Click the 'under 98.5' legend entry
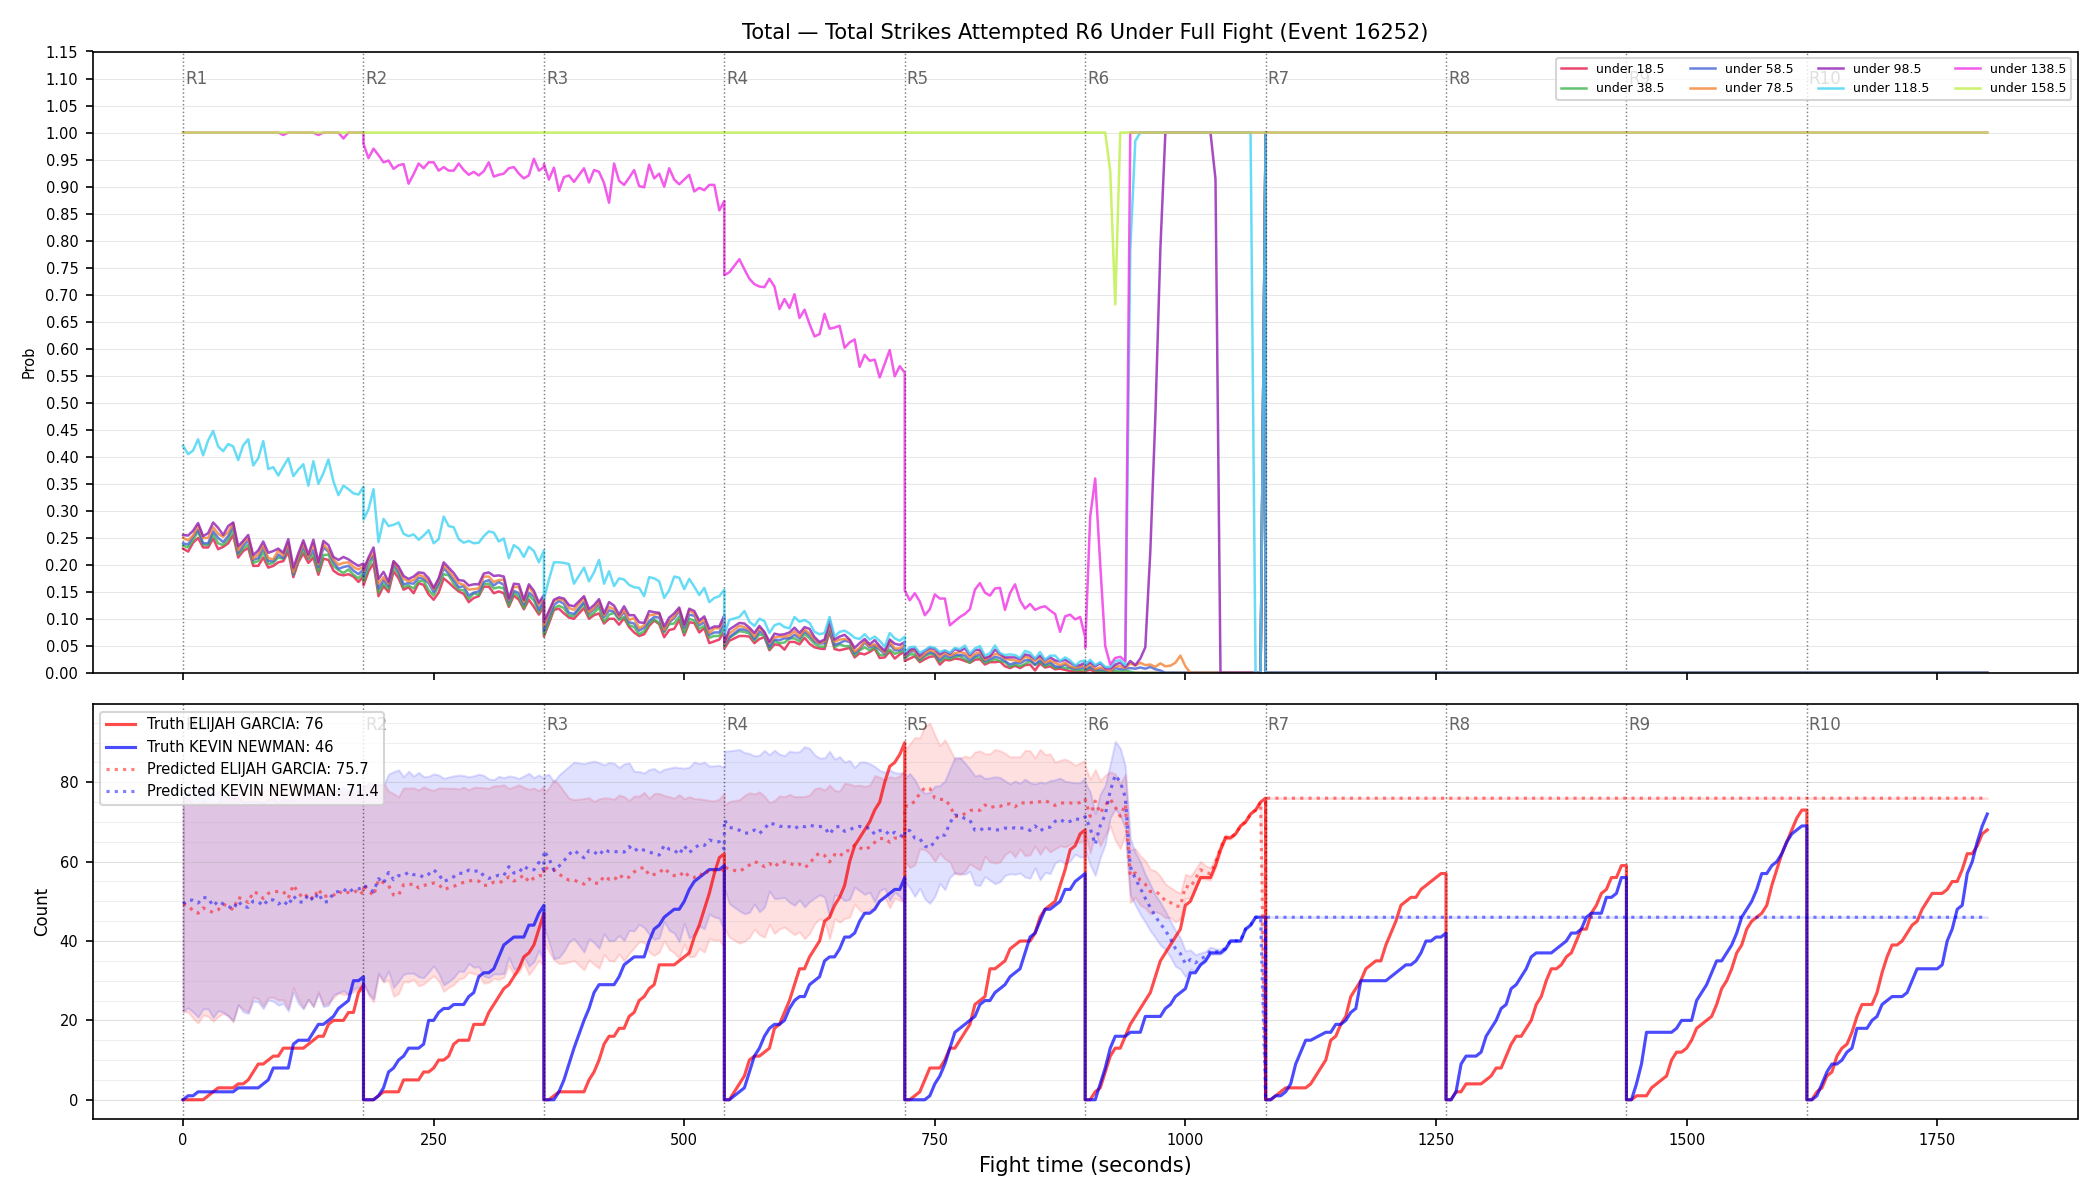Image resolution: width=2100 pixels, height=1200 pixels. [1869, 69]
